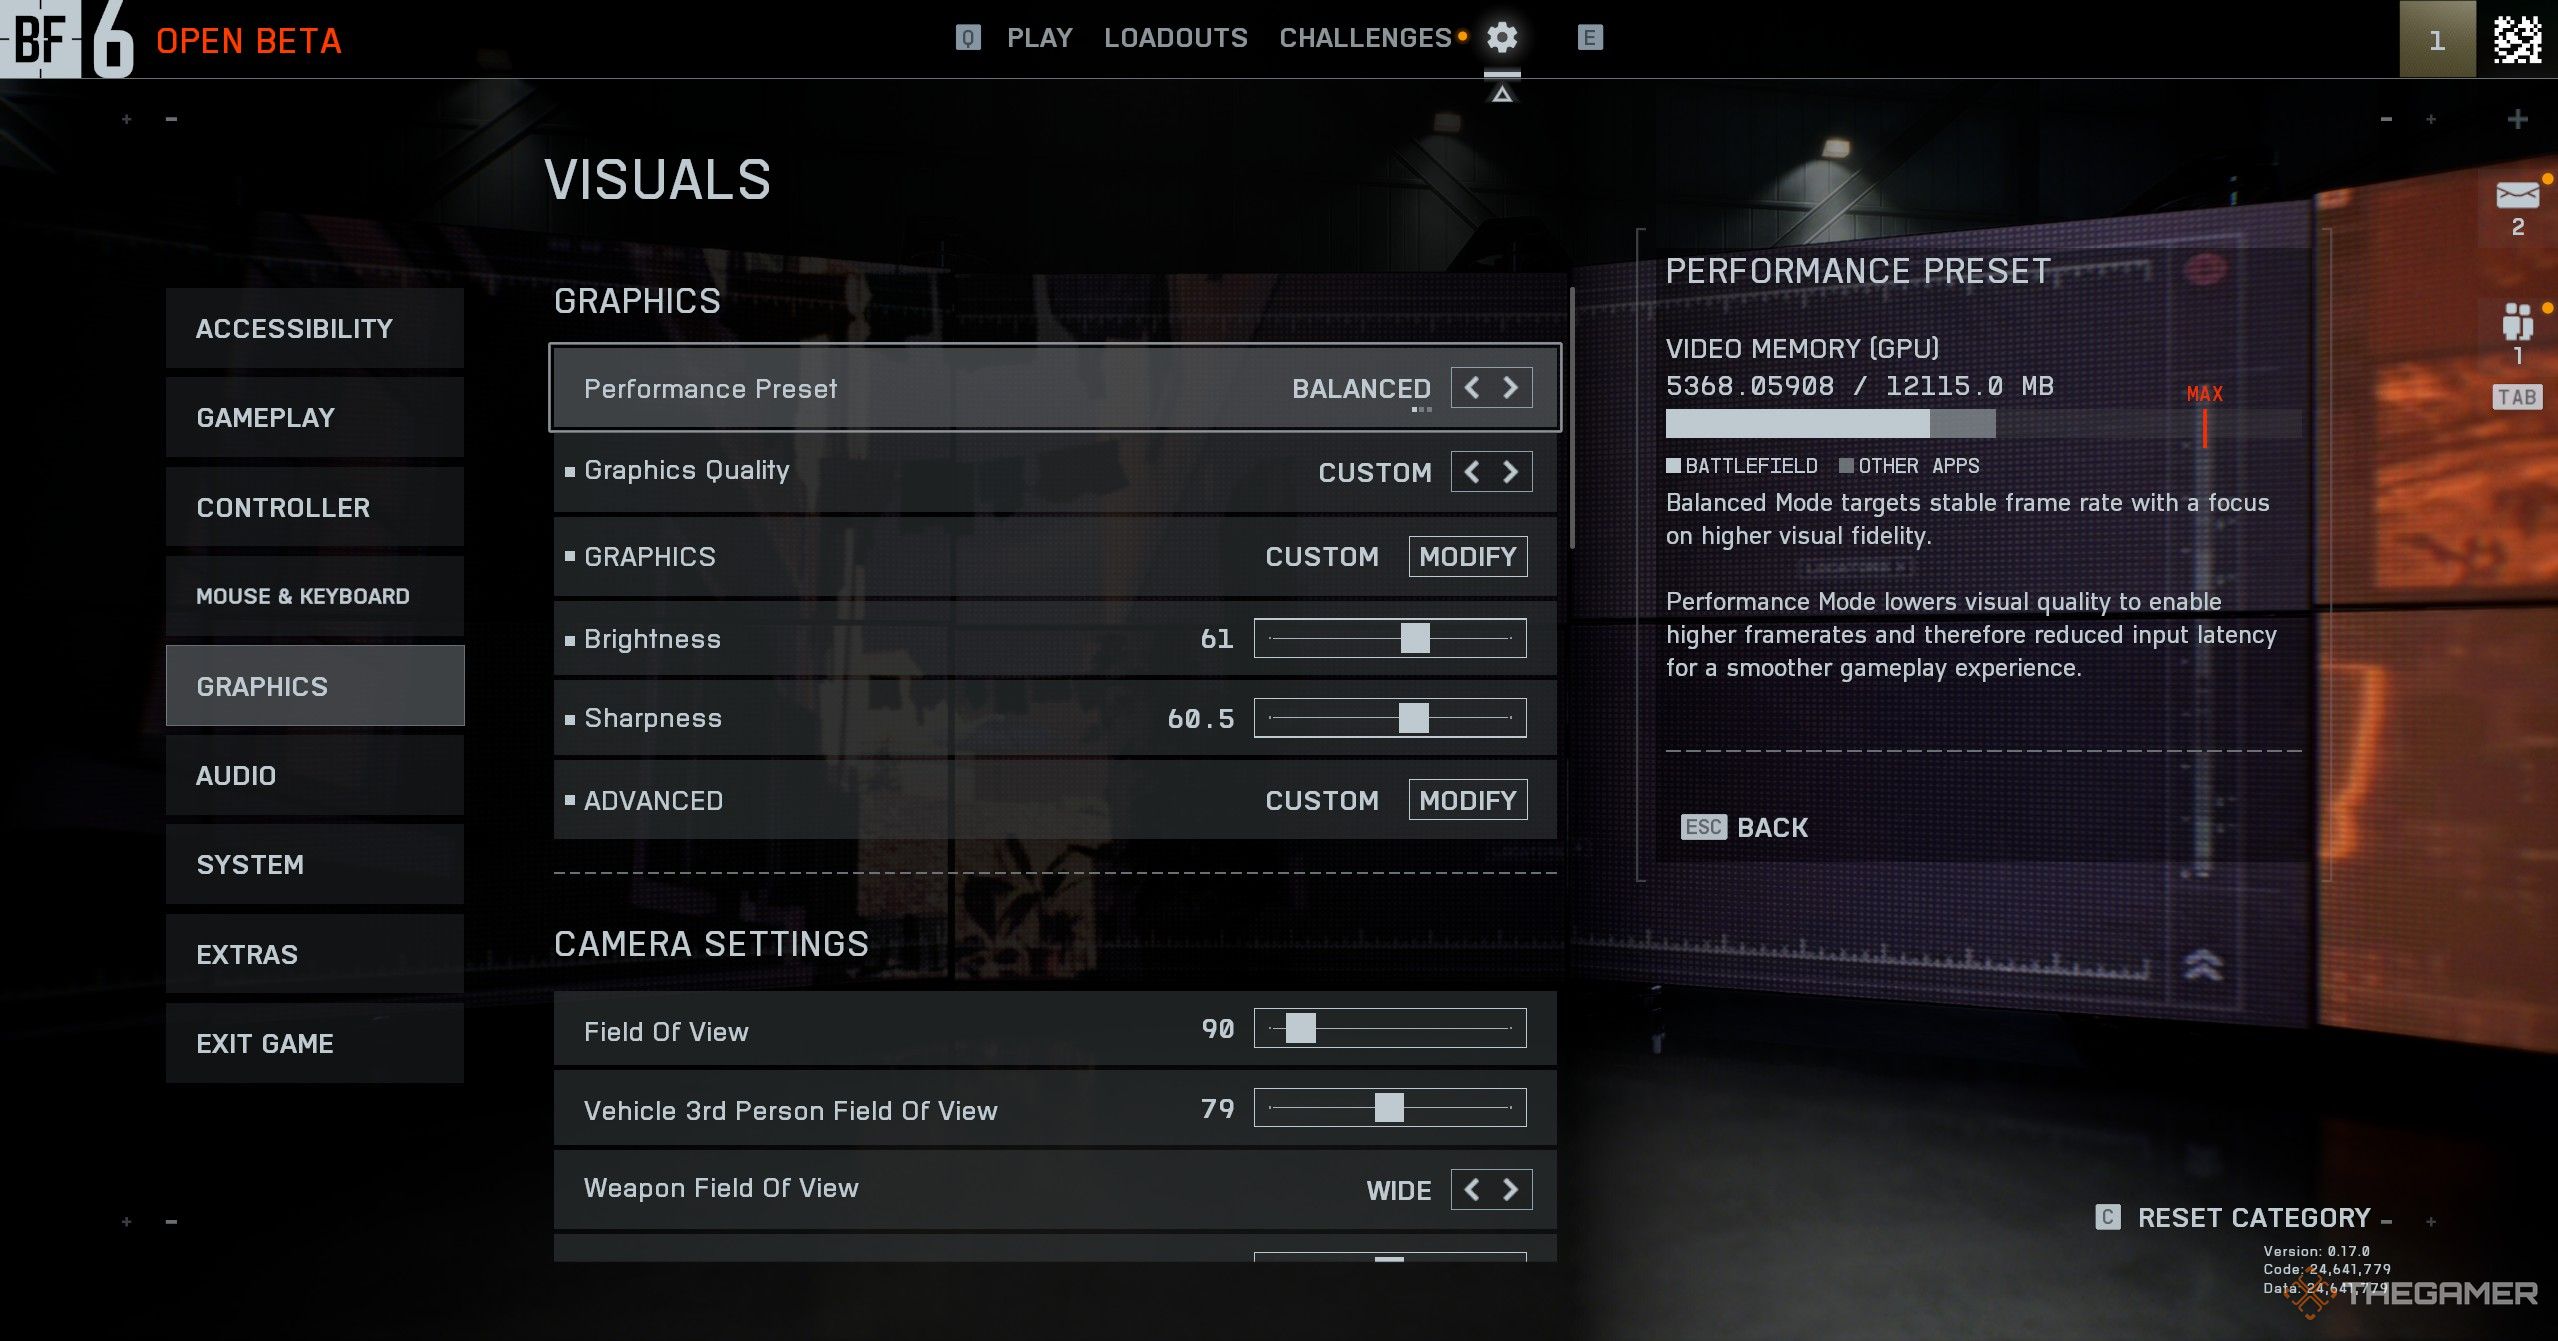The image size is (2558, 1341).
Task: Select AUDIO settings category
Action: pyautogui.click(x=315, y=775)
